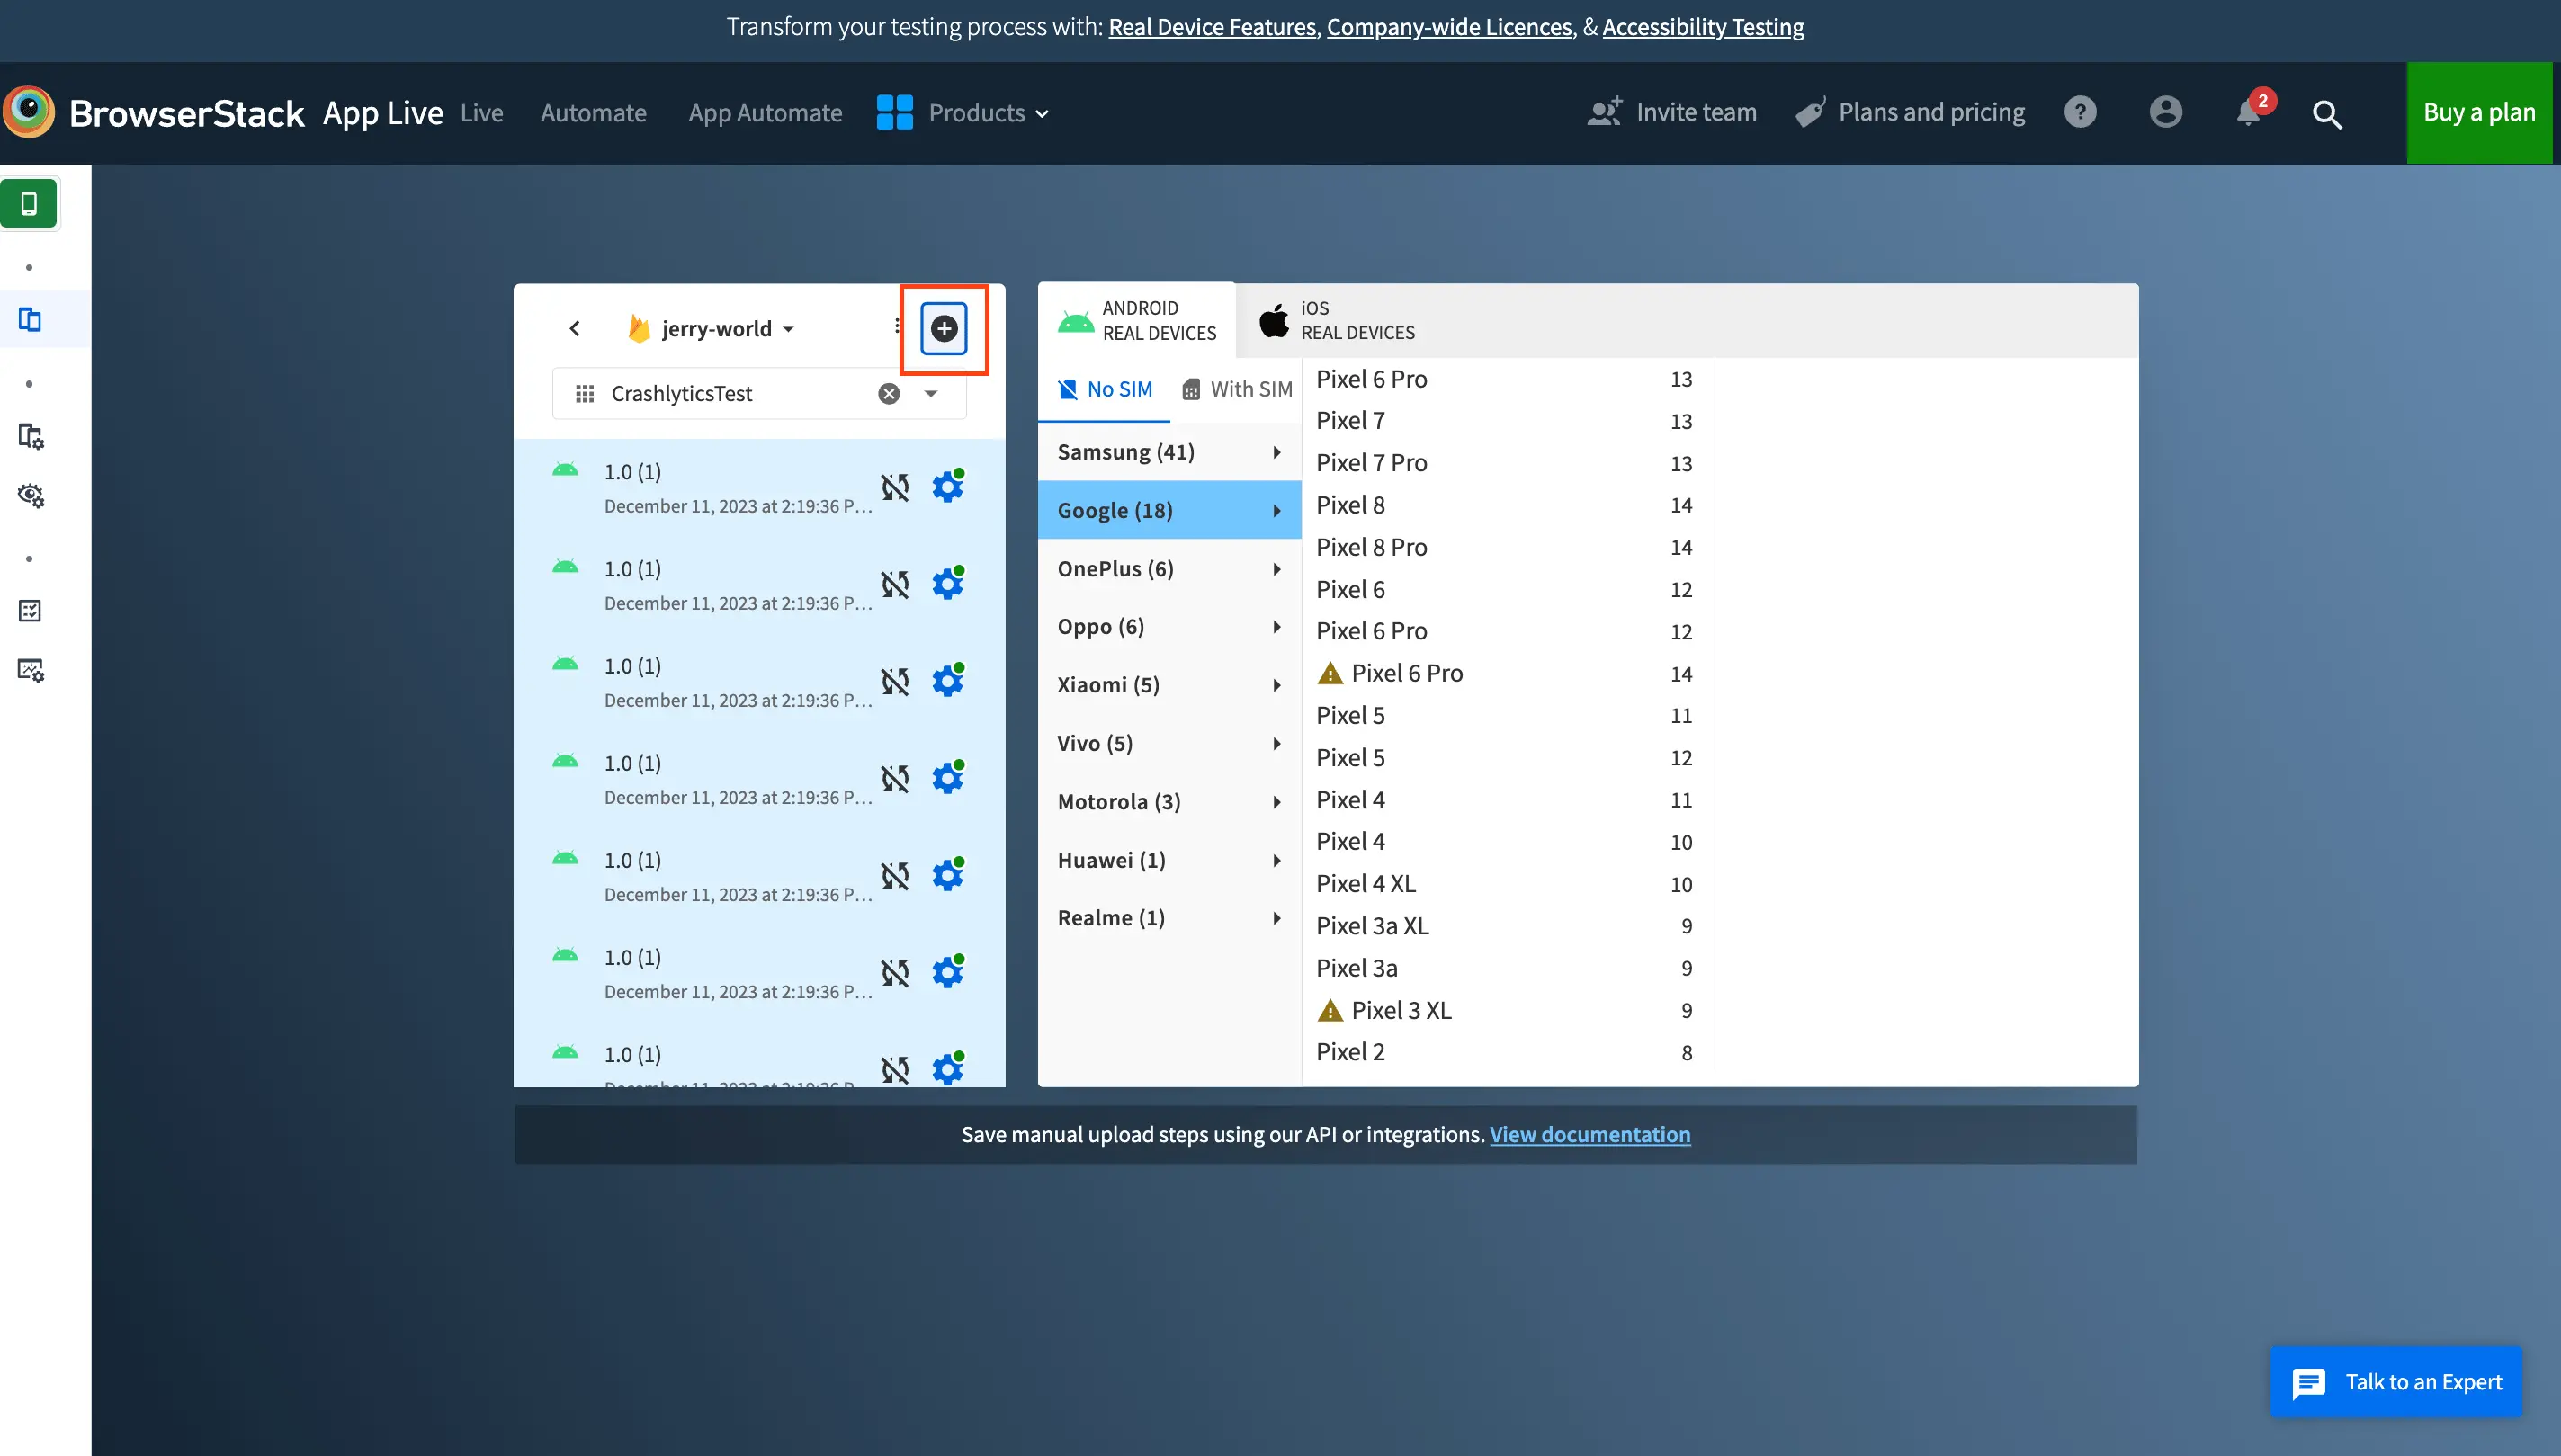Screen dimensions: 2561x1456
Task: Select the No SIM filter
Action: pos(1105,389)
